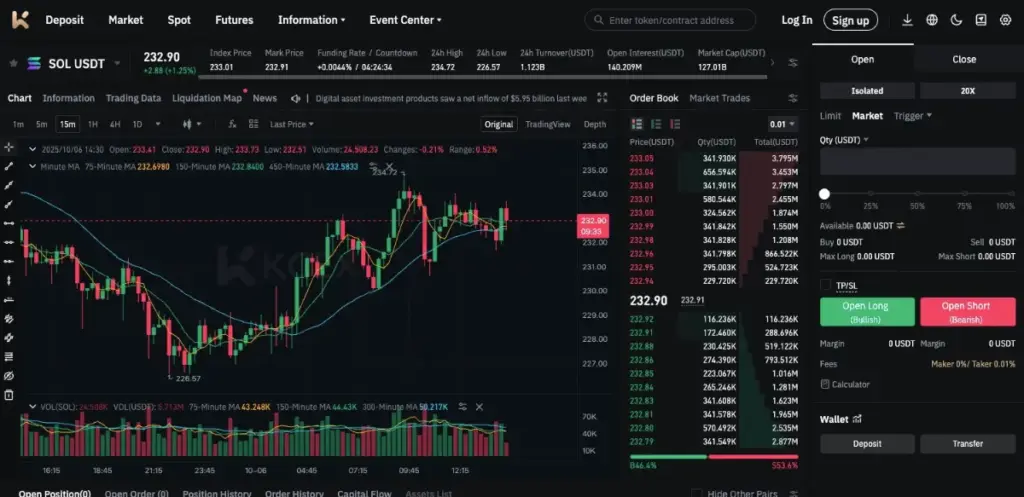Screen dimensions: 1024x497
Task: Select the horizontal line drawing tool
Action: pyautogui.click(x=9, y=223)
